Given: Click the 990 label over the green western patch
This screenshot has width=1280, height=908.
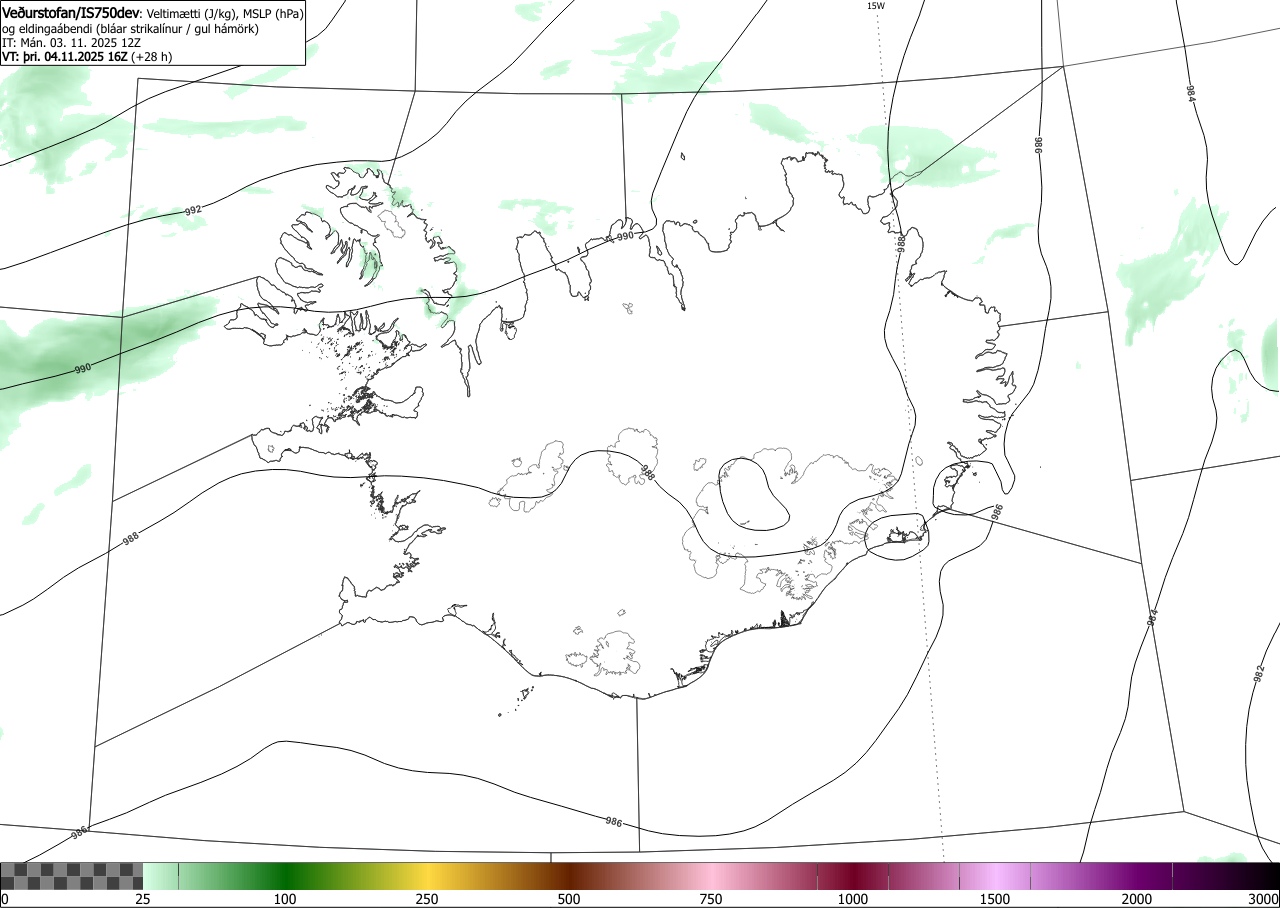Looking at the screenshot, I should pos(83,369).
